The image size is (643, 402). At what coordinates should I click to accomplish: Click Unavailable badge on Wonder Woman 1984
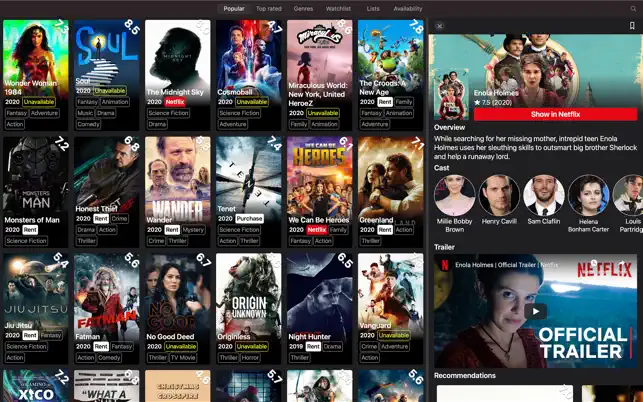pos(39,102)
